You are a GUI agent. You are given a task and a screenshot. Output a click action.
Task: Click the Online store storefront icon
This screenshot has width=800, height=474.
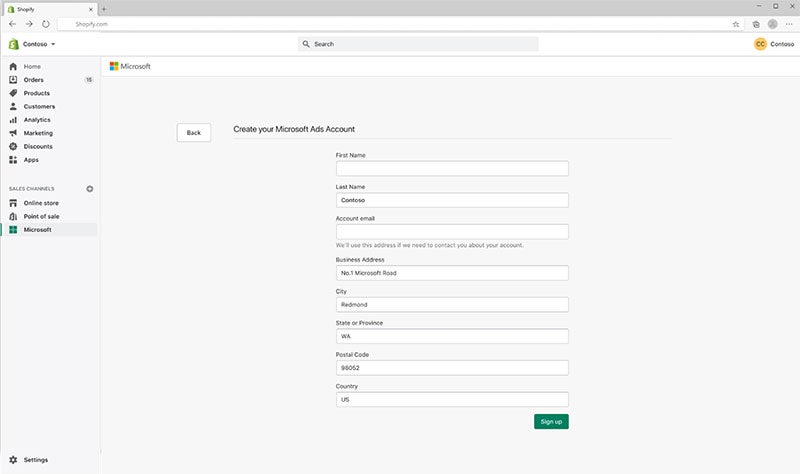pos(13,203)
